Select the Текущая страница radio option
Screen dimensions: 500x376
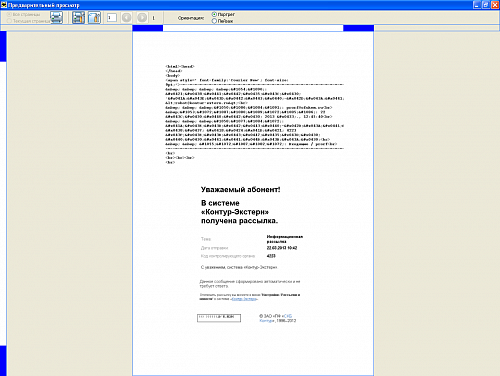click(x=9, y=21)
